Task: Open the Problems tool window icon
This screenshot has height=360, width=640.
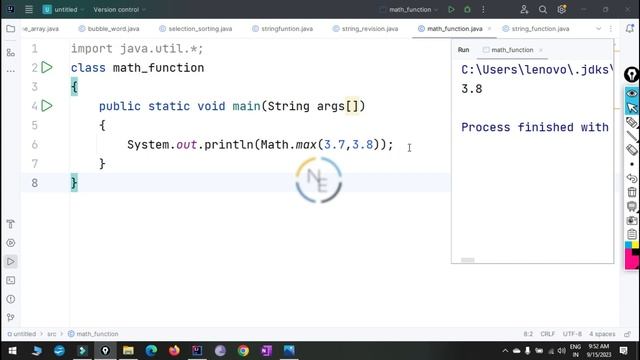Action: click(x=11, y=299)
